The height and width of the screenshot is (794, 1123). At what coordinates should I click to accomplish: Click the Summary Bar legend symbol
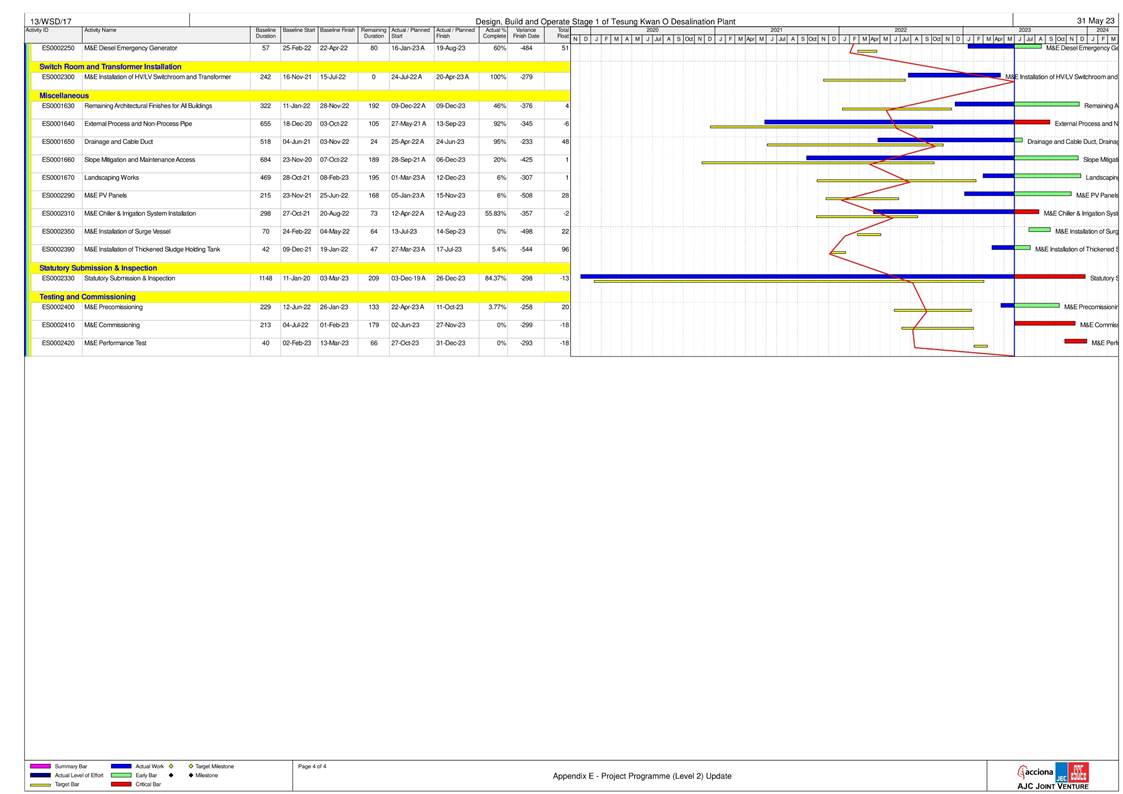coord(41,766)
